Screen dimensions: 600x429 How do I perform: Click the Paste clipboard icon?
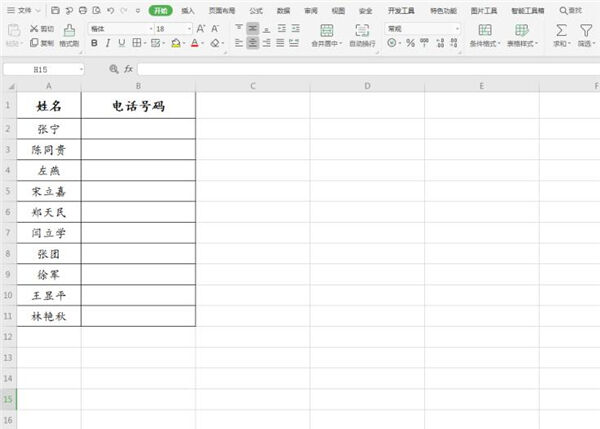pyautogui.click(x=14, y=30)
